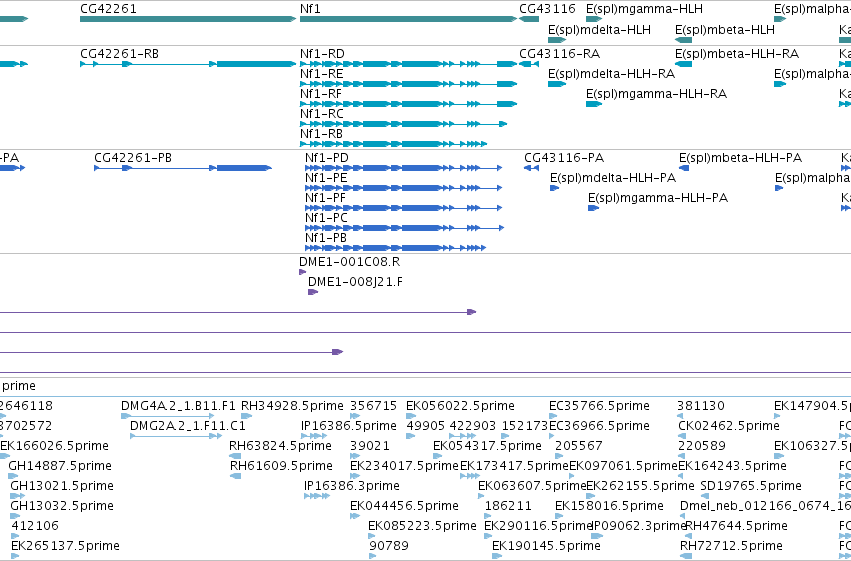Viewport: 851px width, 561px height.
Task: Click feature 186211
Action: click(x=488, y=517)
